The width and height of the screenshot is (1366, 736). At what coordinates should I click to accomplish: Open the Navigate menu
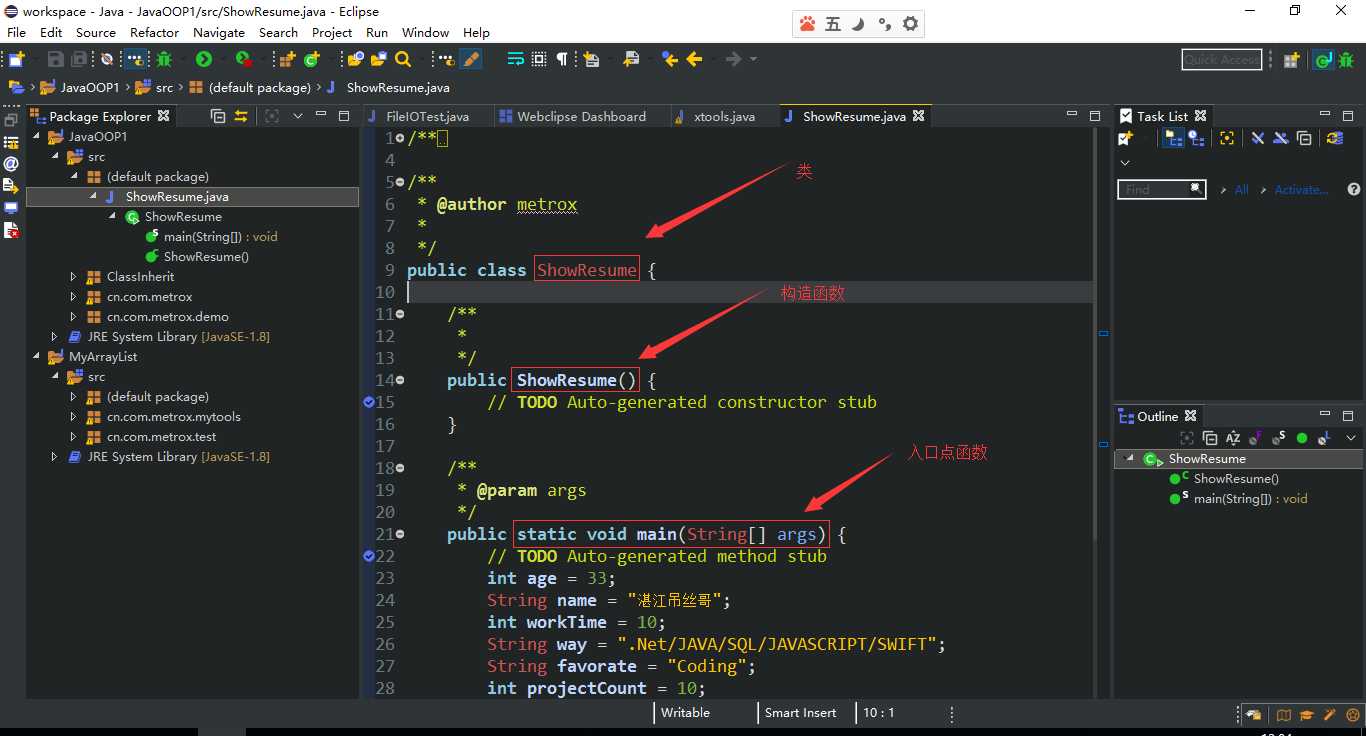(219, 32)
